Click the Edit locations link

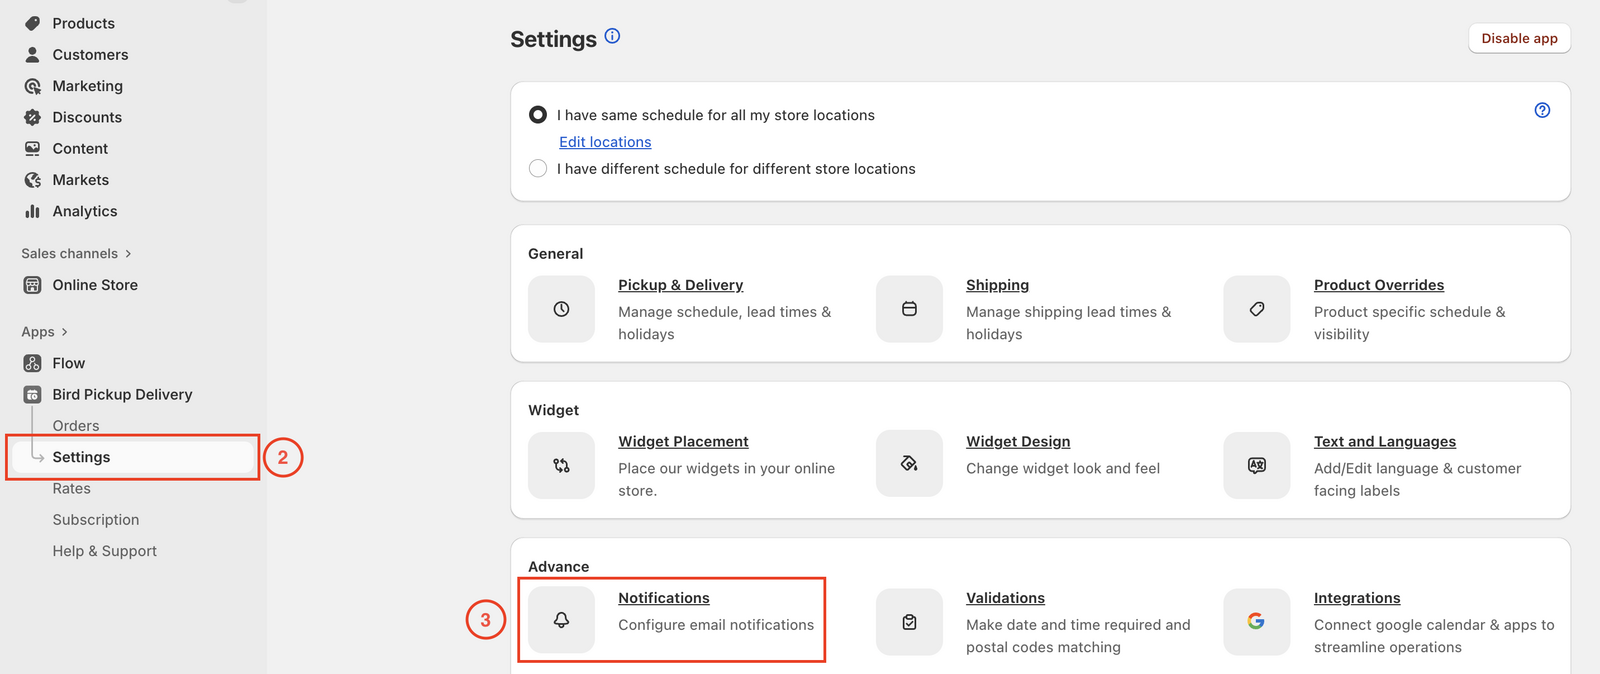point(605,142)
